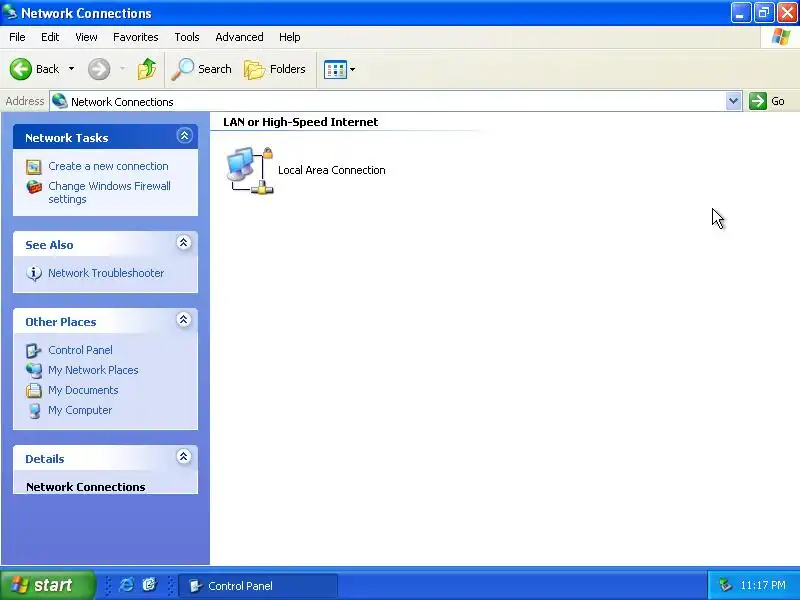Open the File menu
This screenshot has width=800, height=600.
click(17, 37)
